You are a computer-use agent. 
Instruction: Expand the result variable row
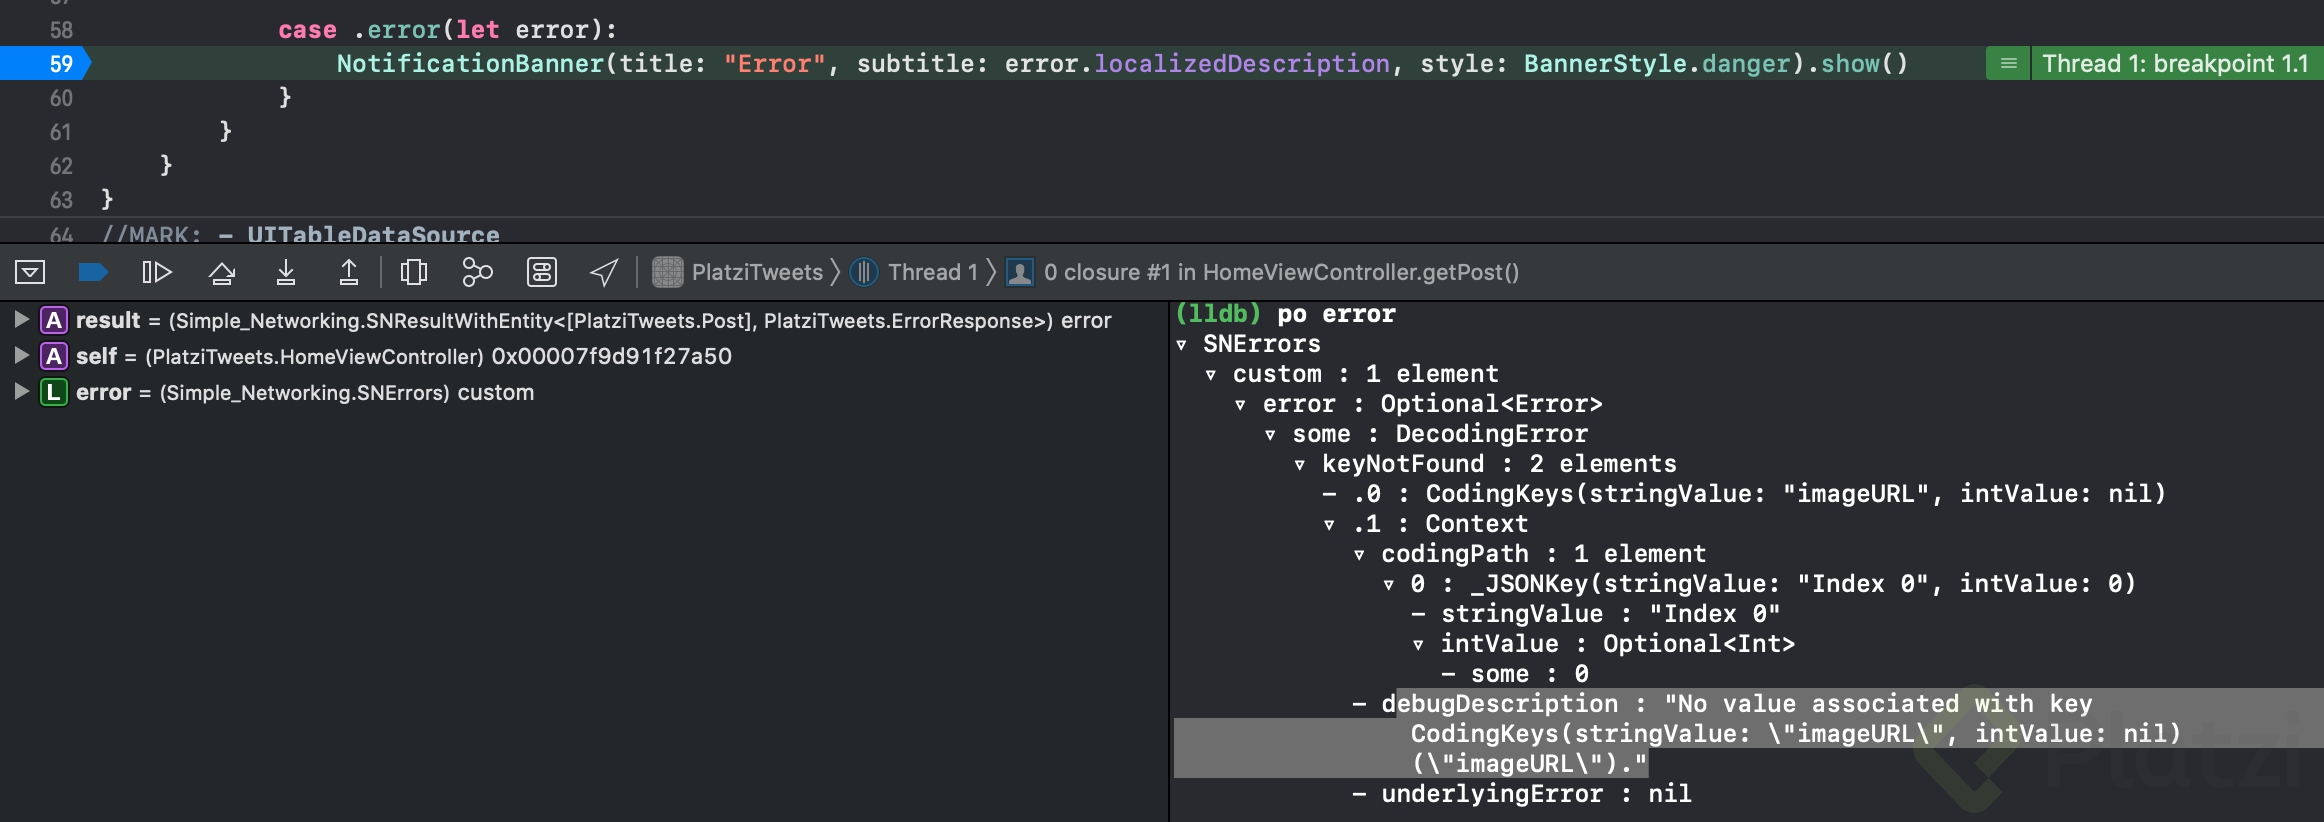21,320
